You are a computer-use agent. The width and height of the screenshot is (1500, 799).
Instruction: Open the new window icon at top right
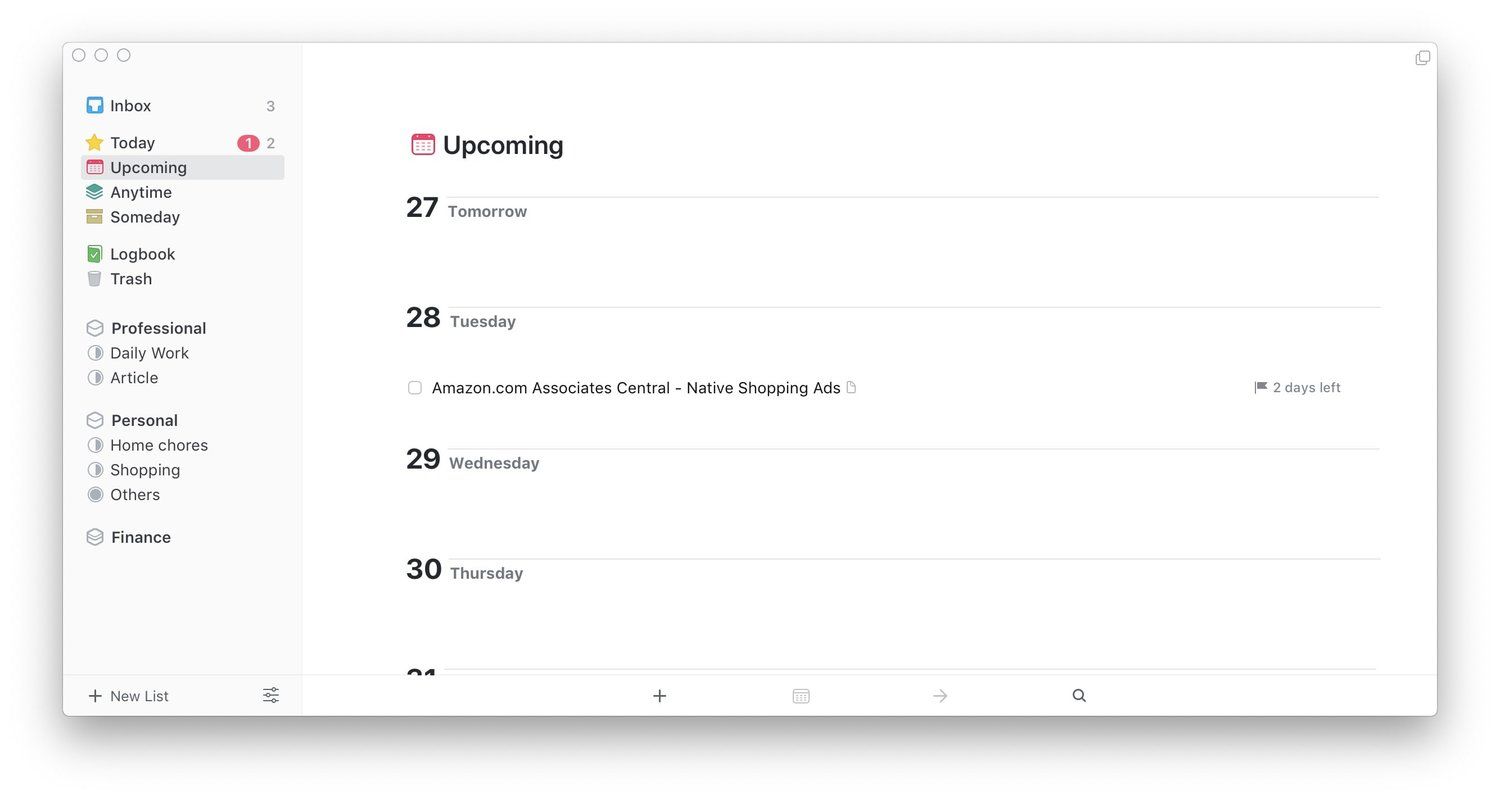coord(1422,58)
